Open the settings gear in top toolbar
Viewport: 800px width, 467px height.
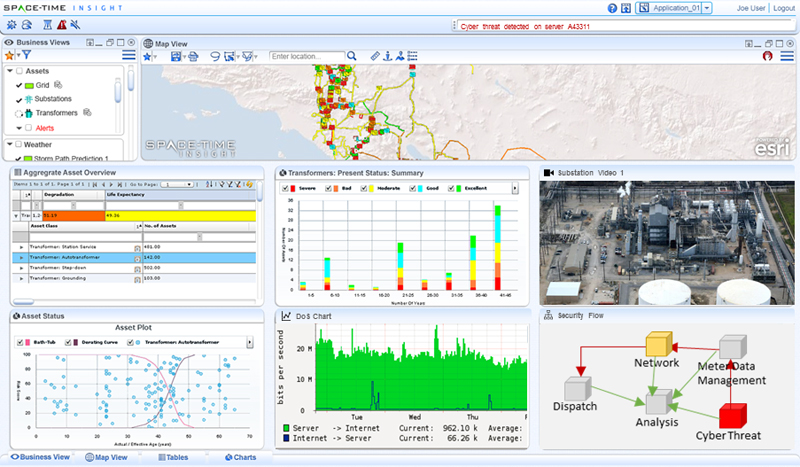[11, 24]
